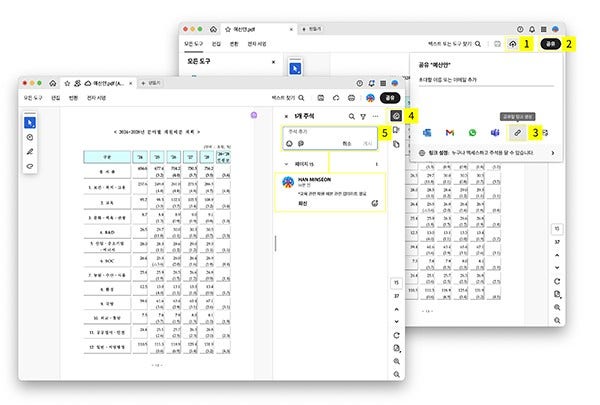Screen dimensions: 600x405
Task: Rotate page in front window navigation rail
Action: point(396,335)
